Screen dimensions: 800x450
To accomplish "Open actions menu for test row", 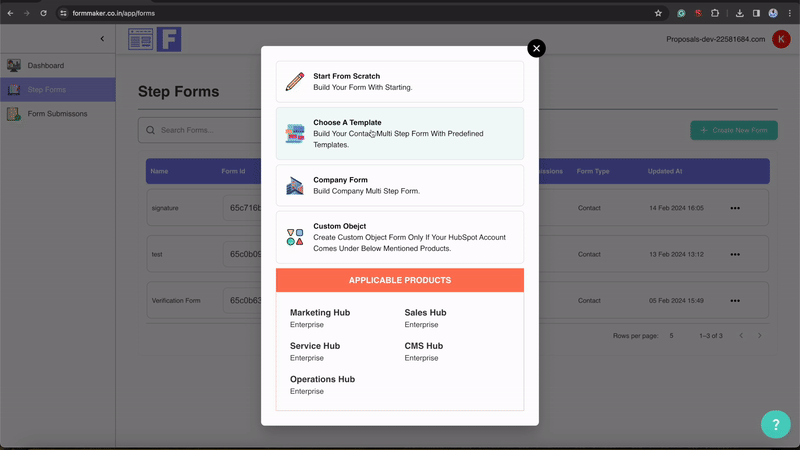I will coord(735,254).
